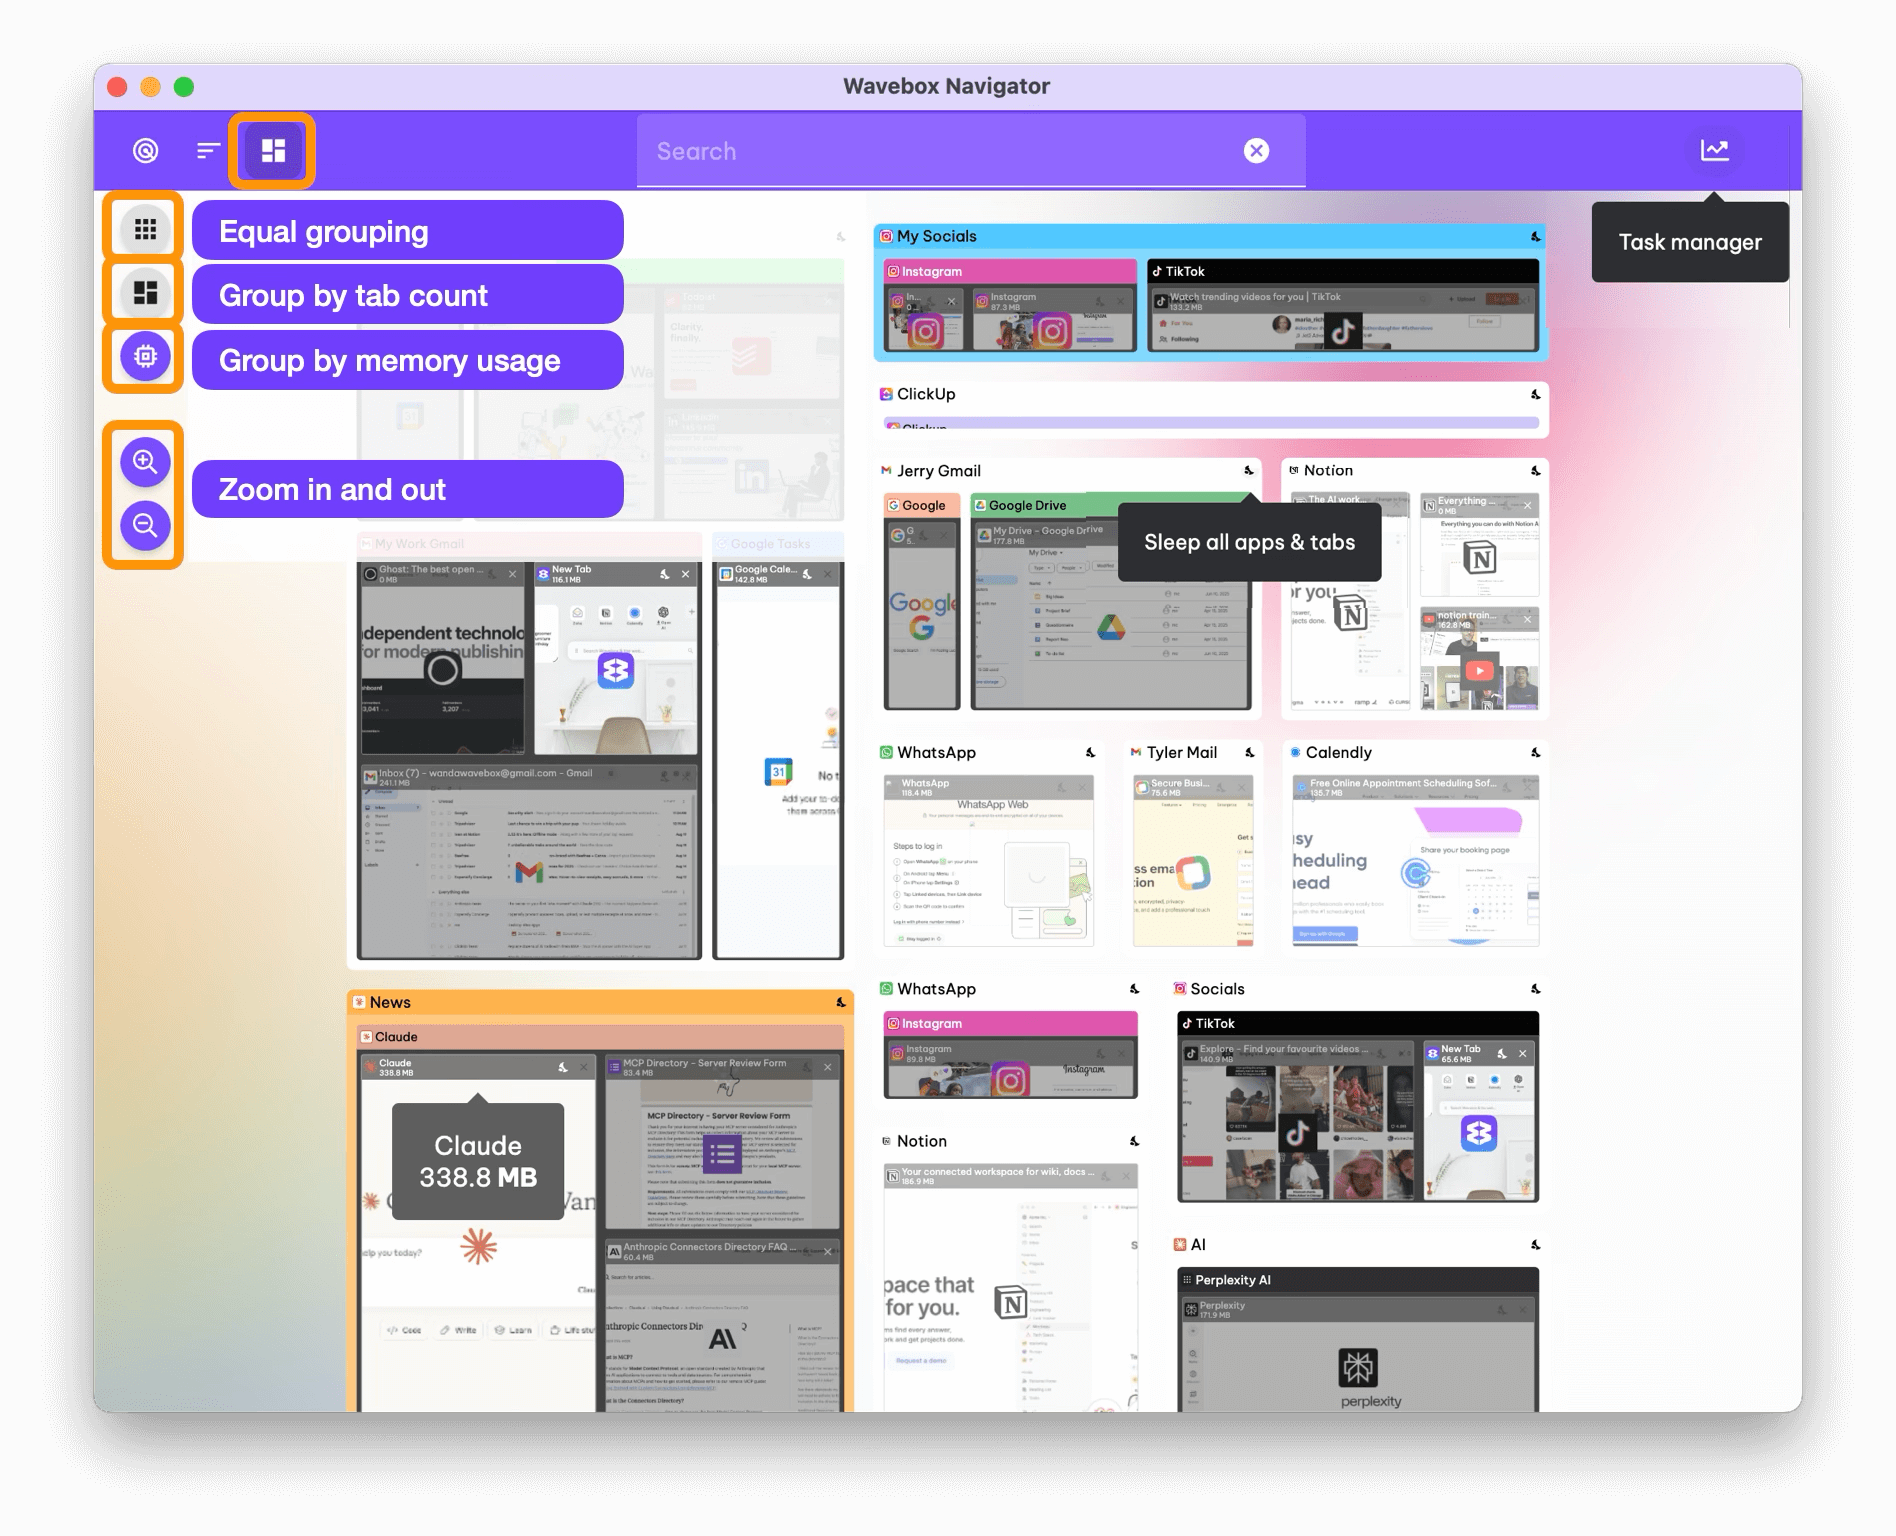Sleep the My Socials group

(1535, 237)
